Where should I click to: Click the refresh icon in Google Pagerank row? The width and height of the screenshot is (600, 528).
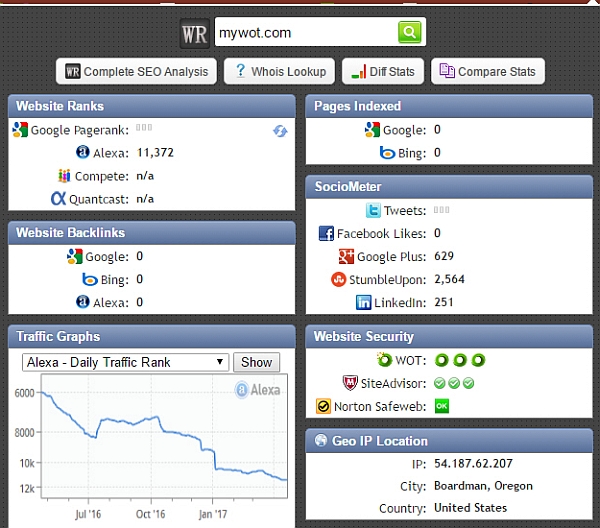[x=280, y=131]
